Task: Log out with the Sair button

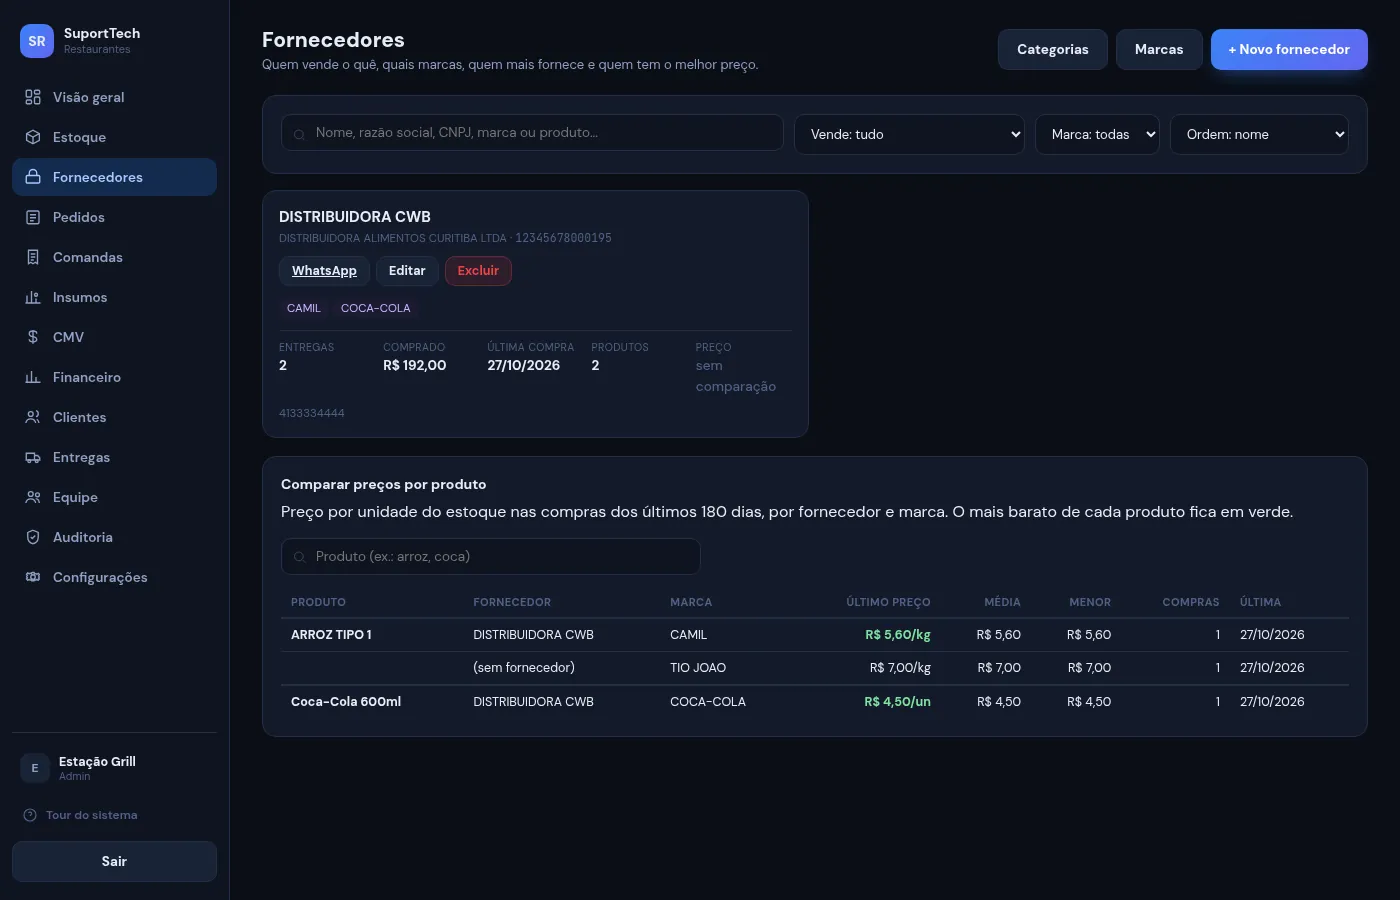Action: point(114,861)
